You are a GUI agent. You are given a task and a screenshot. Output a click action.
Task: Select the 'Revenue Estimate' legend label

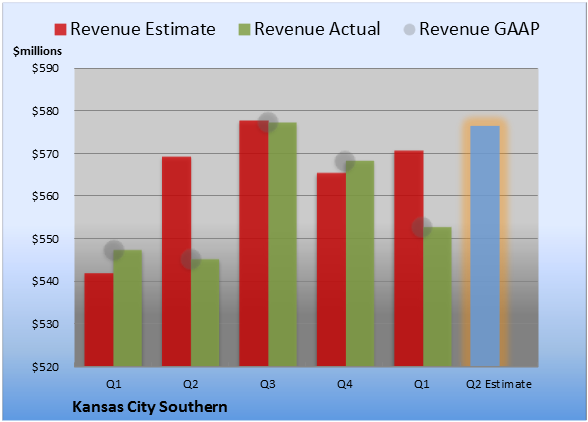click(x=143, y=29)
